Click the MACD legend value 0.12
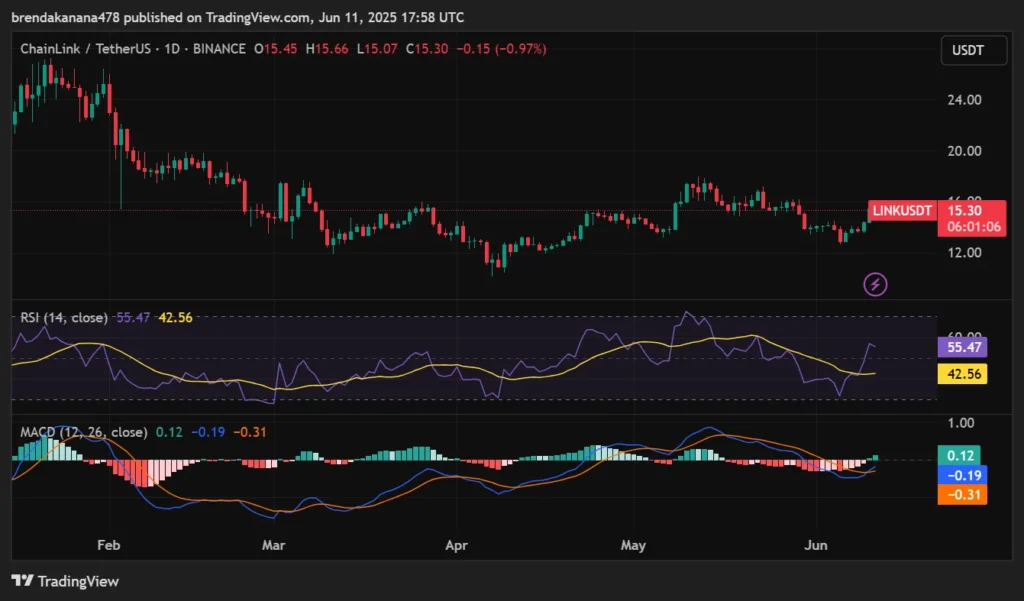 (169, 432)
